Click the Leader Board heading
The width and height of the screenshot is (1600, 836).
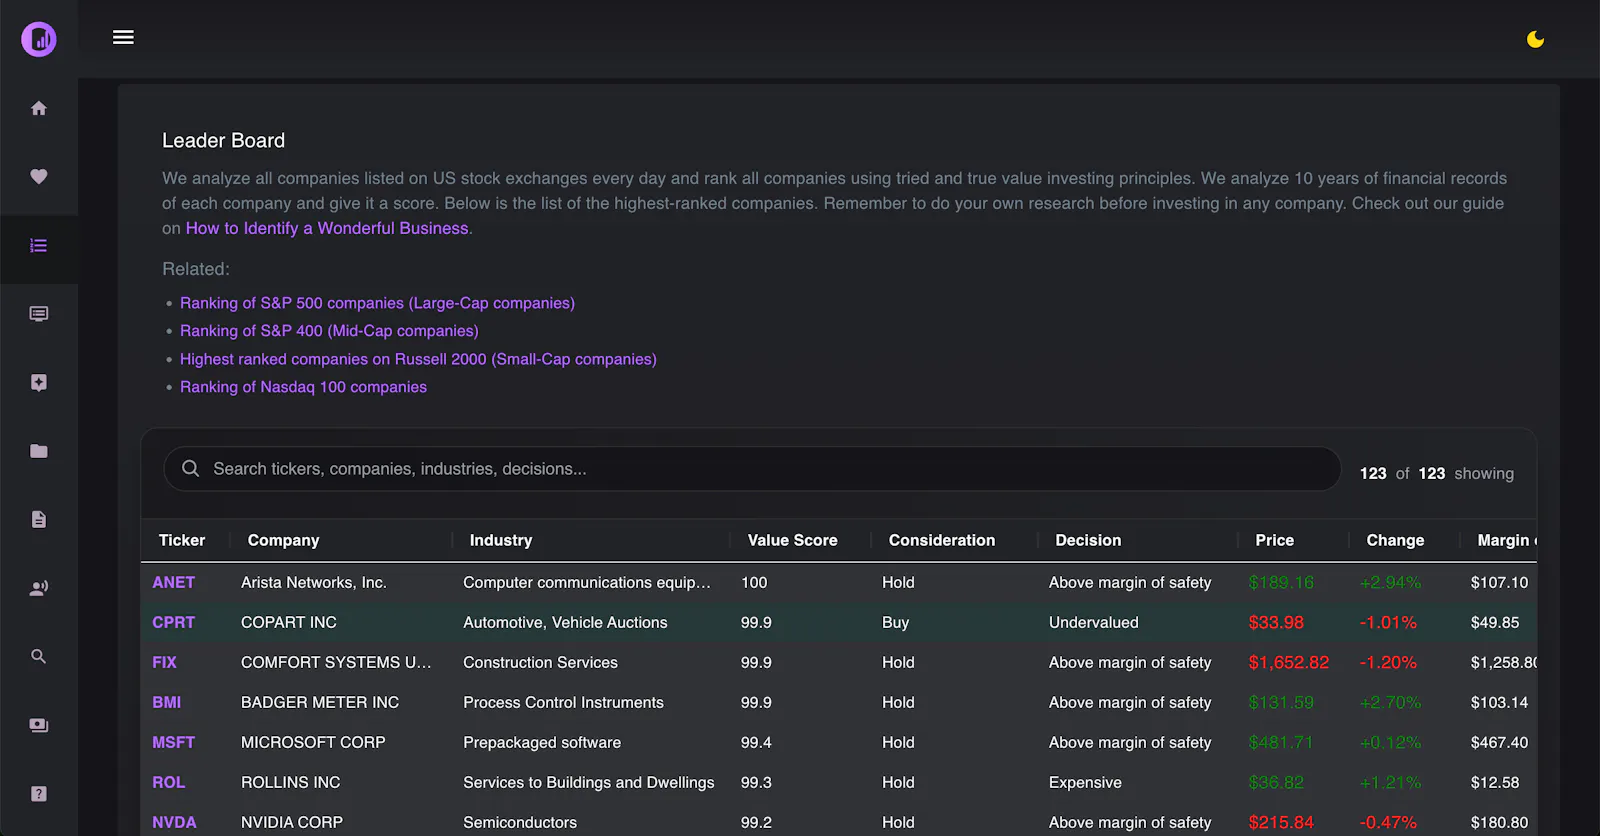pos(223,141)
